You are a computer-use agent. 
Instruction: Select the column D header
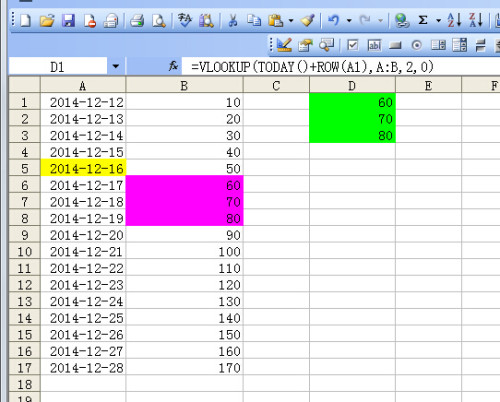(x=352, y=86)
